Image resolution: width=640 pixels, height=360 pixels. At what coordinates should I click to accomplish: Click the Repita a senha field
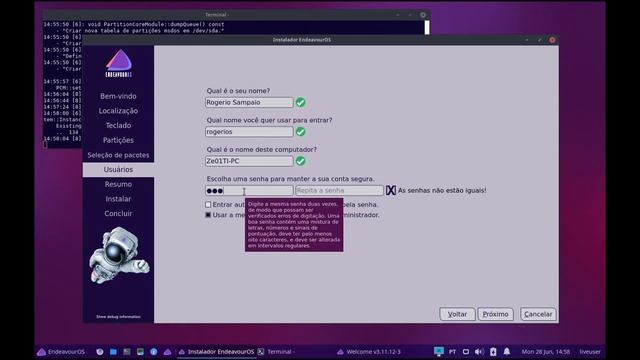(x=339, y=191)
